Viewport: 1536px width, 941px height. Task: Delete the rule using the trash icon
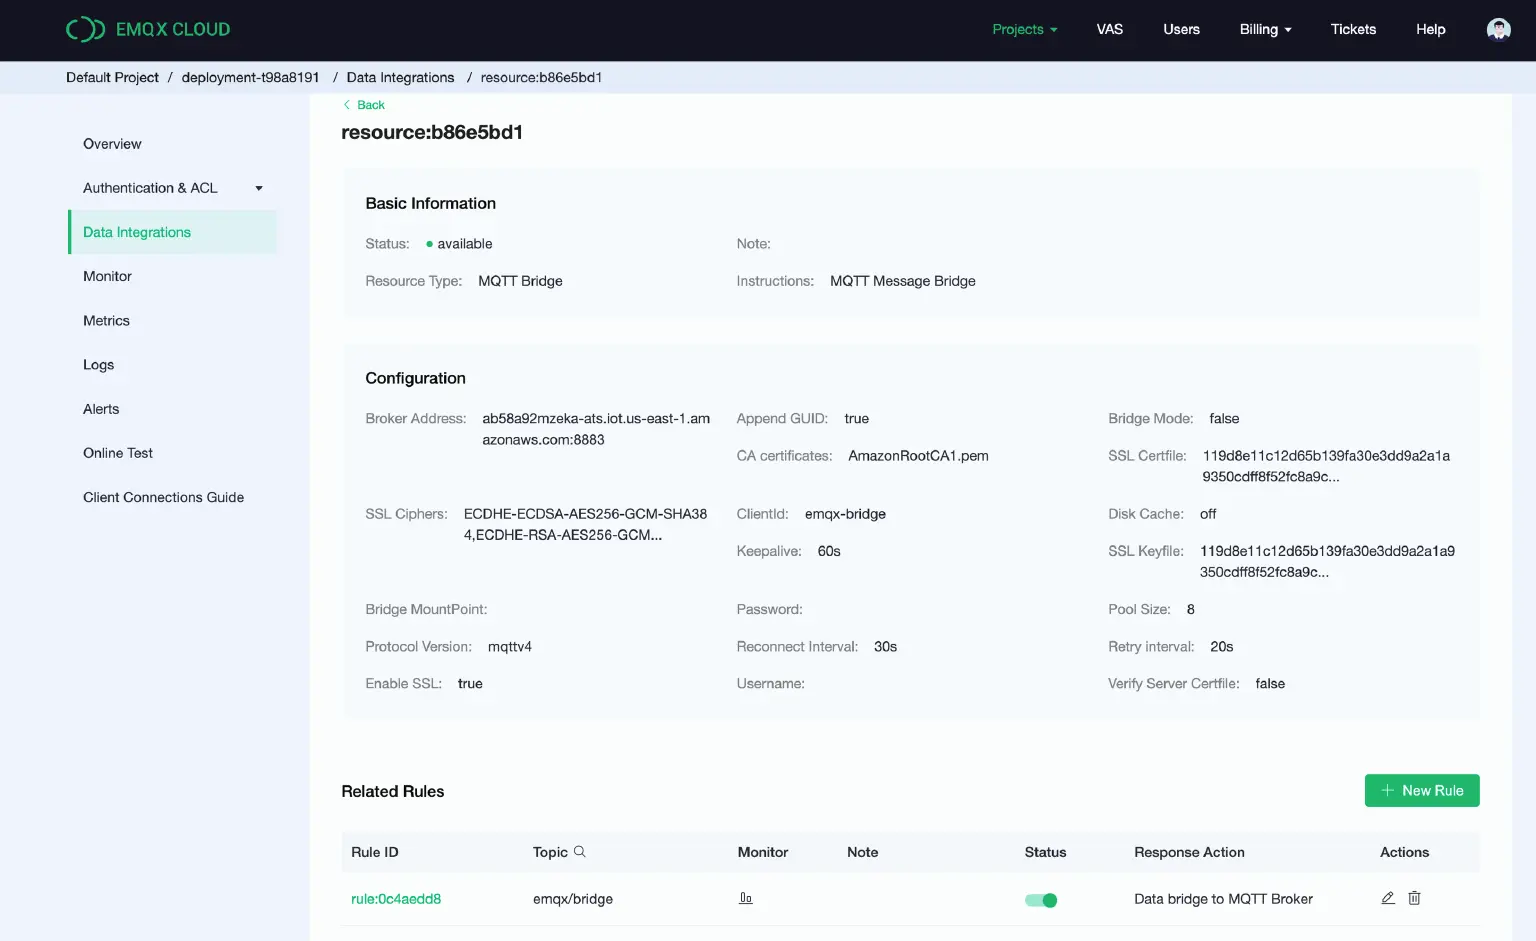[1414, 898]
